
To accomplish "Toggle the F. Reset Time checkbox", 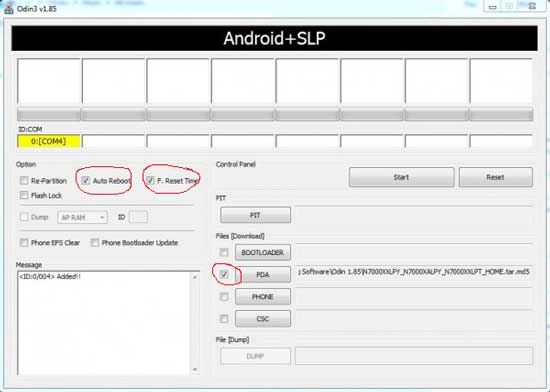I will click(150, 180).
